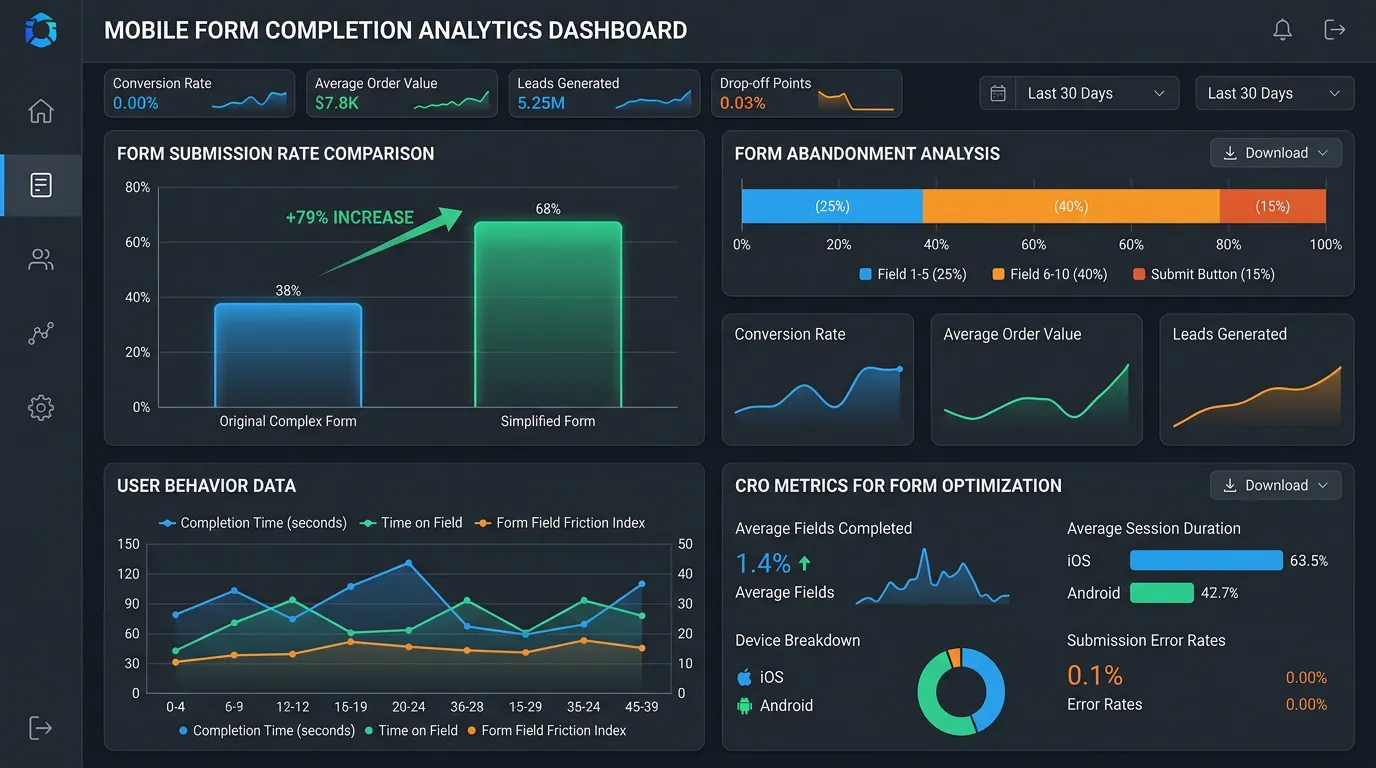Click the red (15%) abandonment bar segment
The image size is (1376, 768).
click(x=1273, y=206)
